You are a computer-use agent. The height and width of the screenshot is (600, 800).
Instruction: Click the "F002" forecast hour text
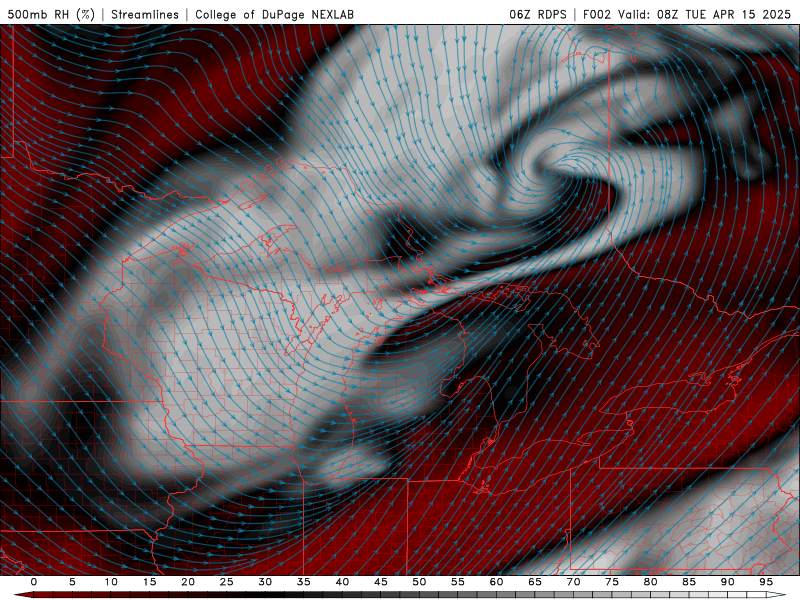pyautogui.click(x=597, y=14)
